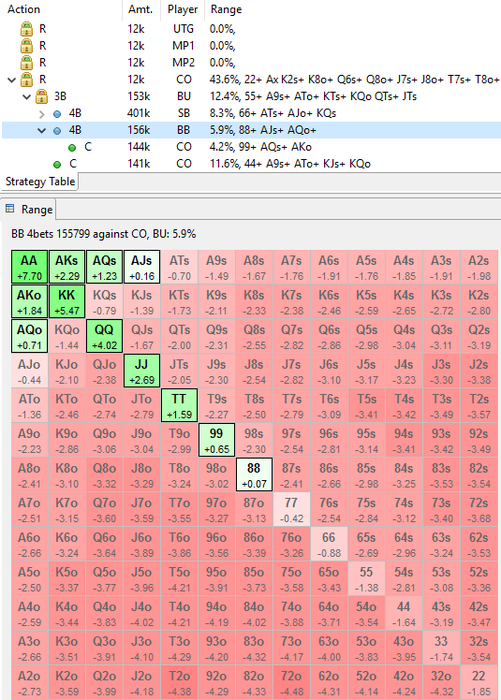Collapse the CO raise tree node
The image size is (501, 700).
pyautogui.click(x=12, y=80)
